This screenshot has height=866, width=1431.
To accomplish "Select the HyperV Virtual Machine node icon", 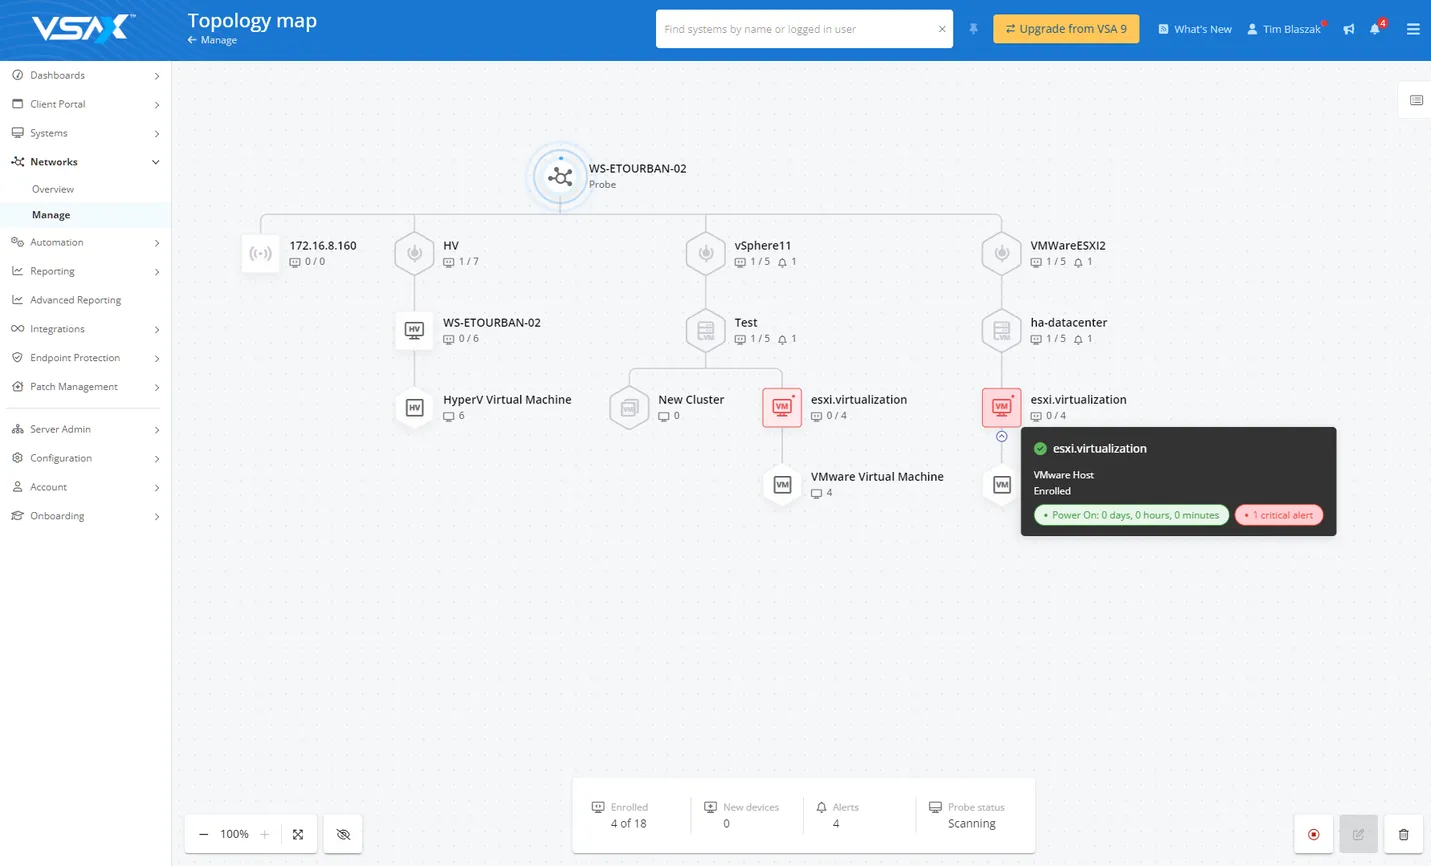I will (x=414, y=408).
